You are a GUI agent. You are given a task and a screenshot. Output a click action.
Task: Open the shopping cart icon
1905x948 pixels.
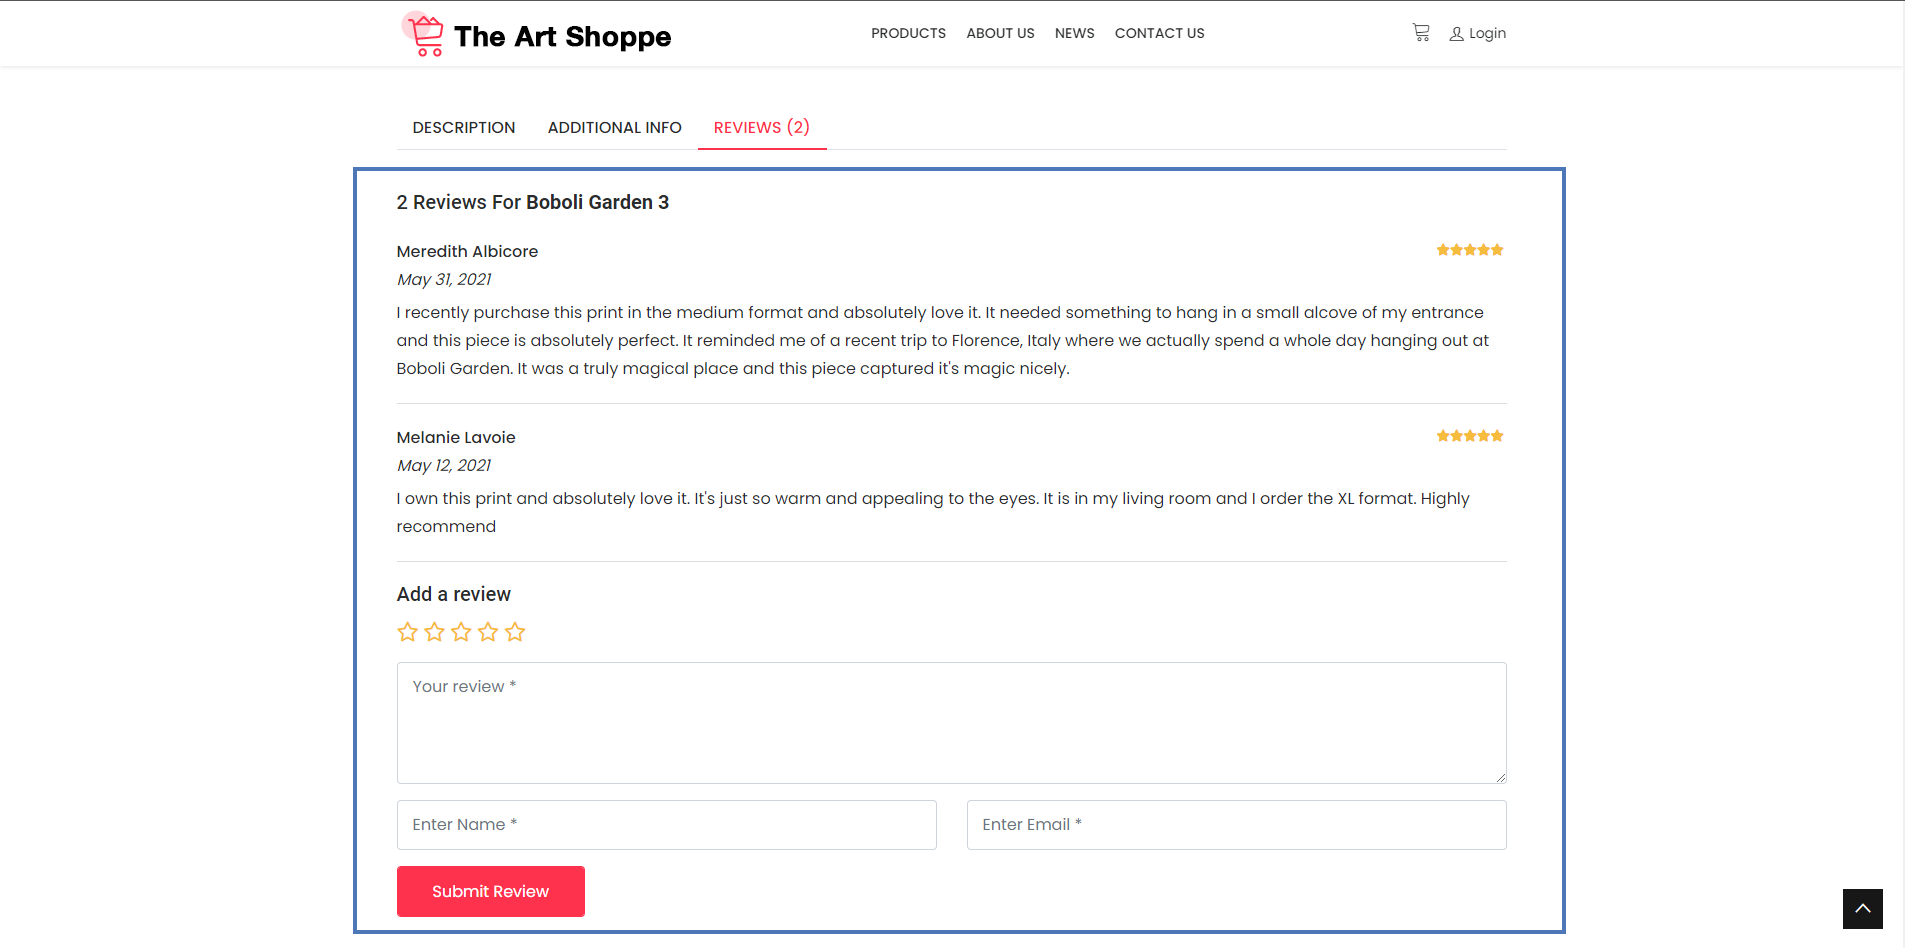click(1420, 33)
